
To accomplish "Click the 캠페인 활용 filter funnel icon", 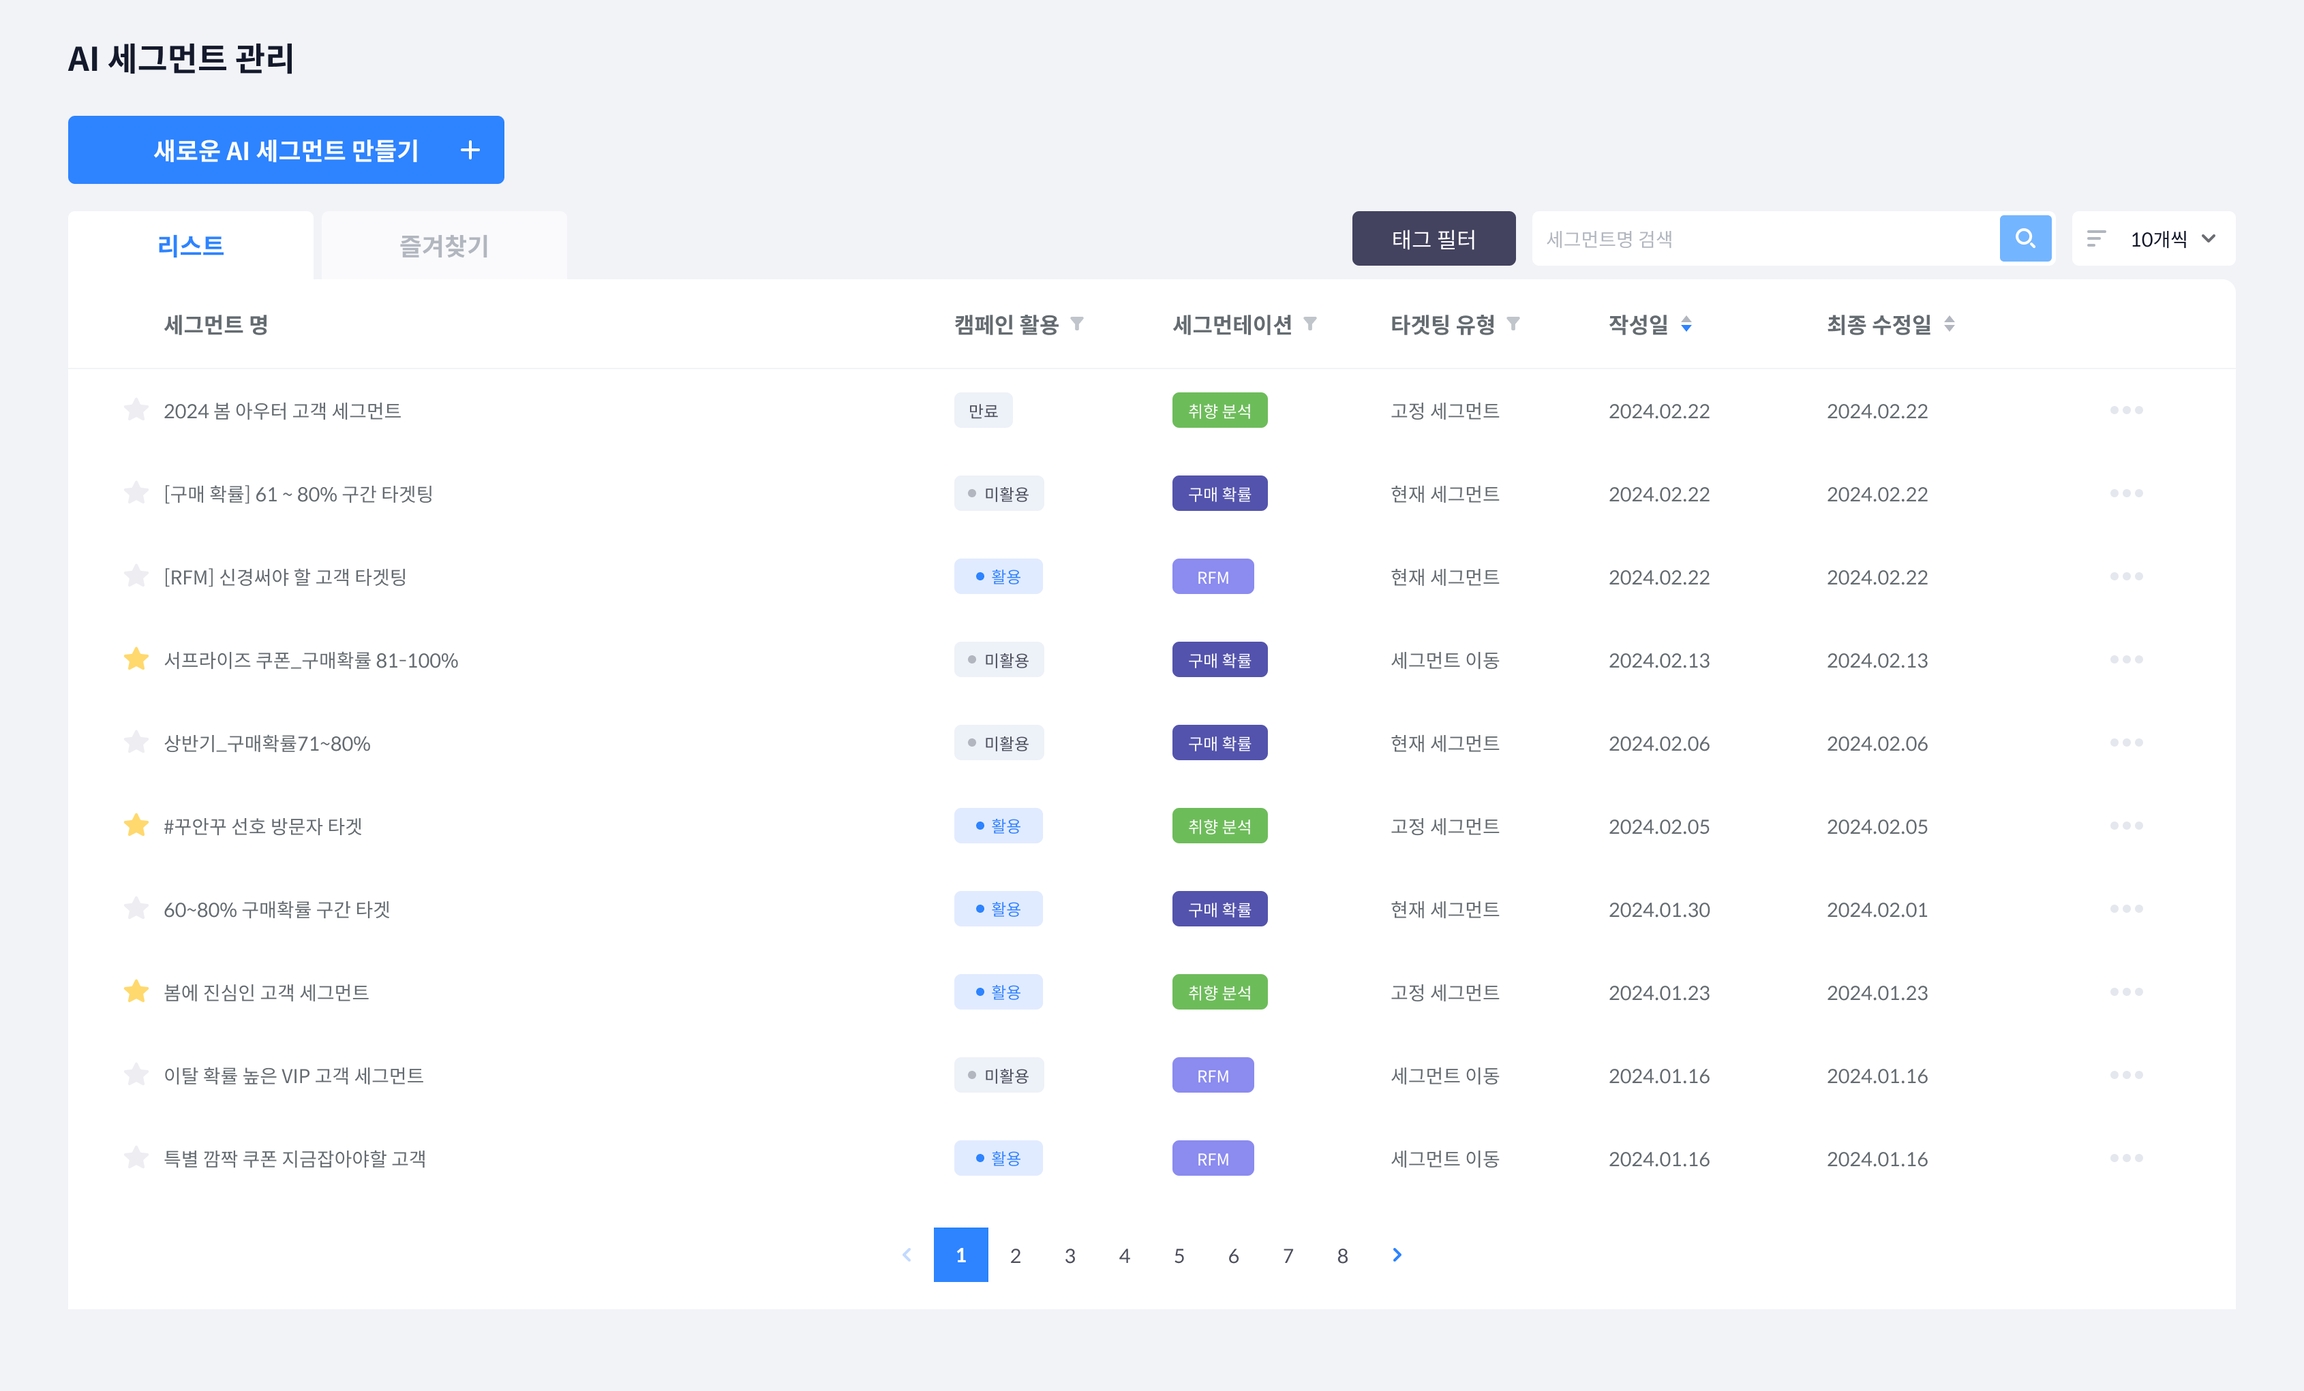I will [1077, 324].
